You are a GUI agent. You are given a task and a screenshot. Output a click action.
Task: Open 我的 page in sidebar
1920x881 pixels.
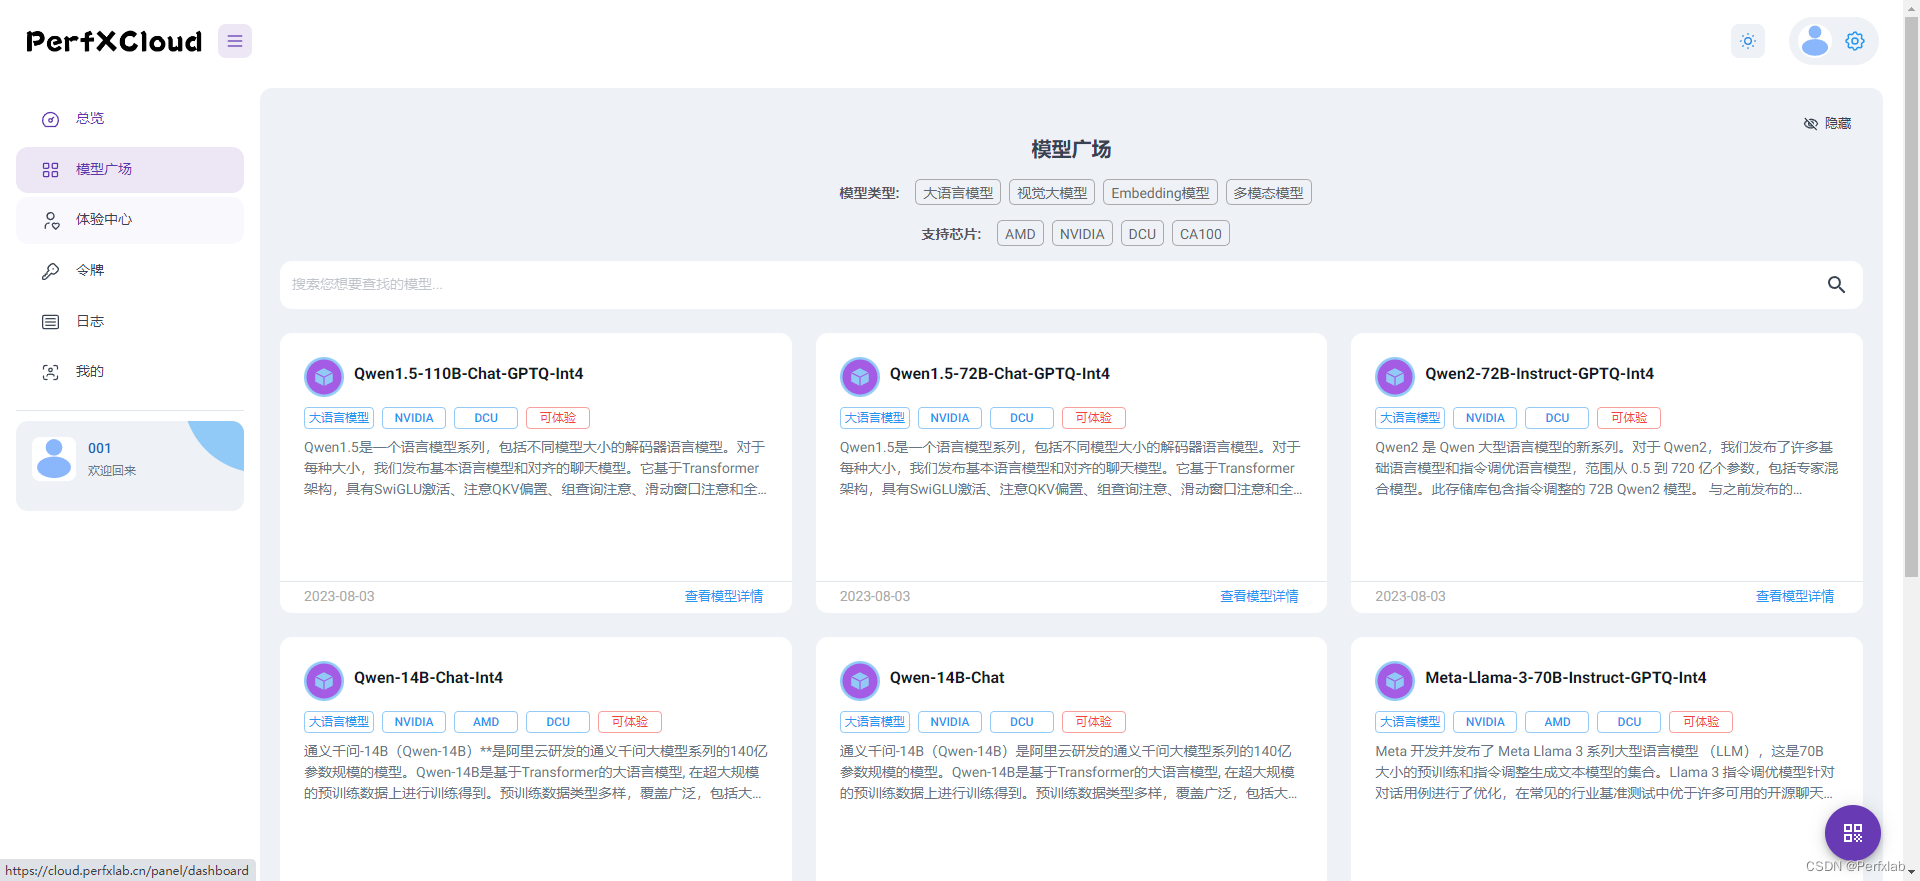pos(130,372)
